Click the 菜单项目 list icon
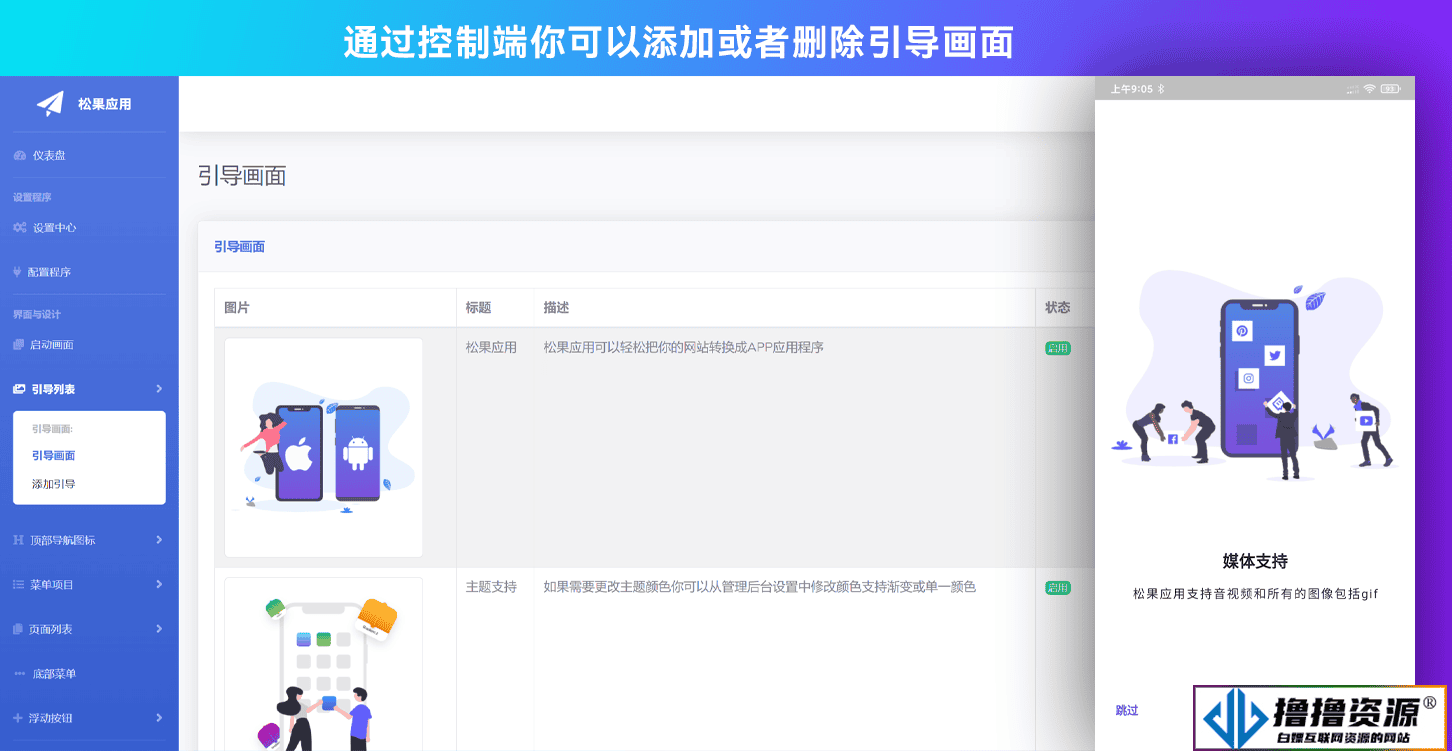 tap(19, 585)
